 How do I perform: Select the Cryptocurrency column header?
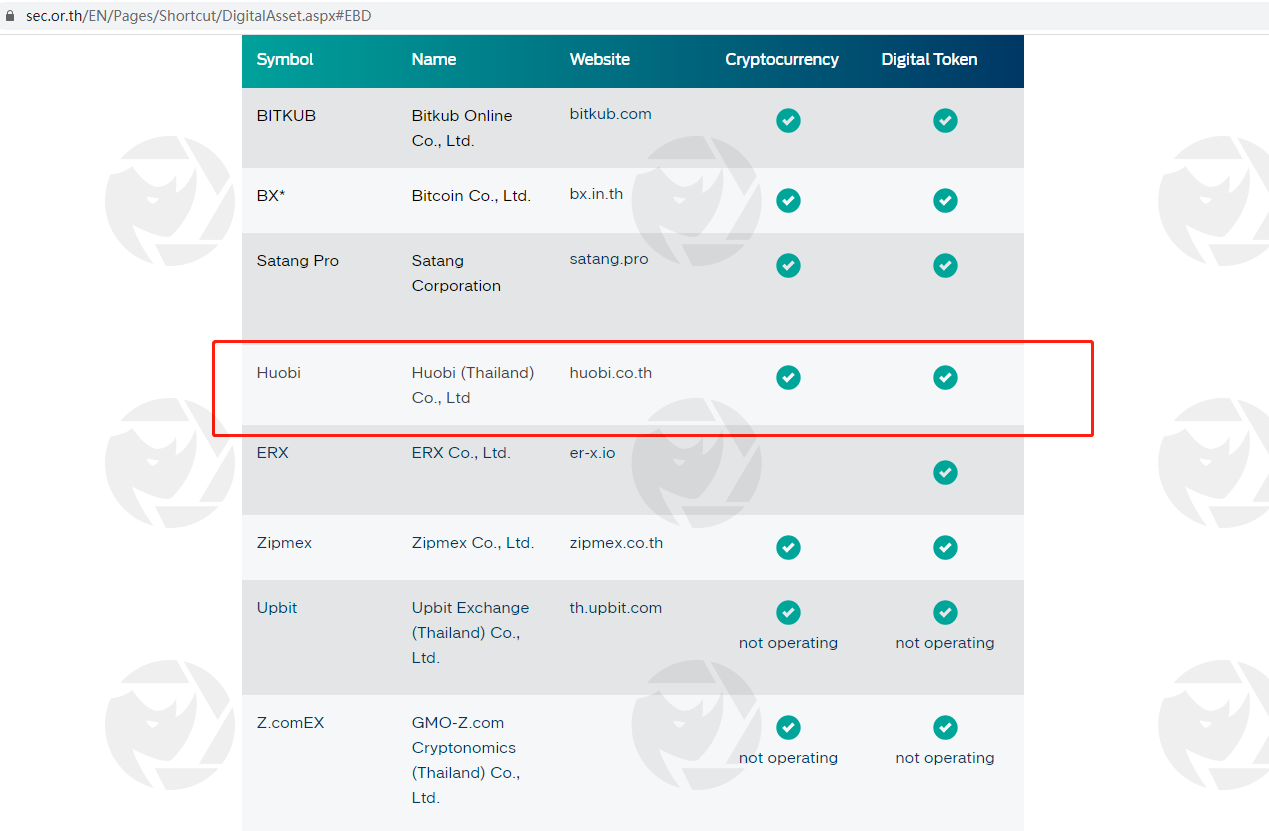[x=782, y=60]
